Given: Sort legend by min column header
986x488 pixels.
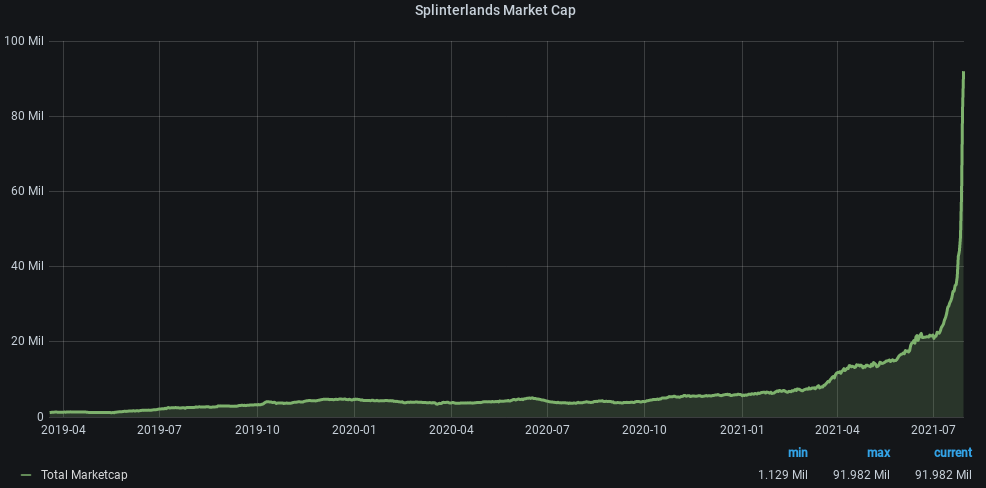Looking at the screenshot, I should 797,453.
